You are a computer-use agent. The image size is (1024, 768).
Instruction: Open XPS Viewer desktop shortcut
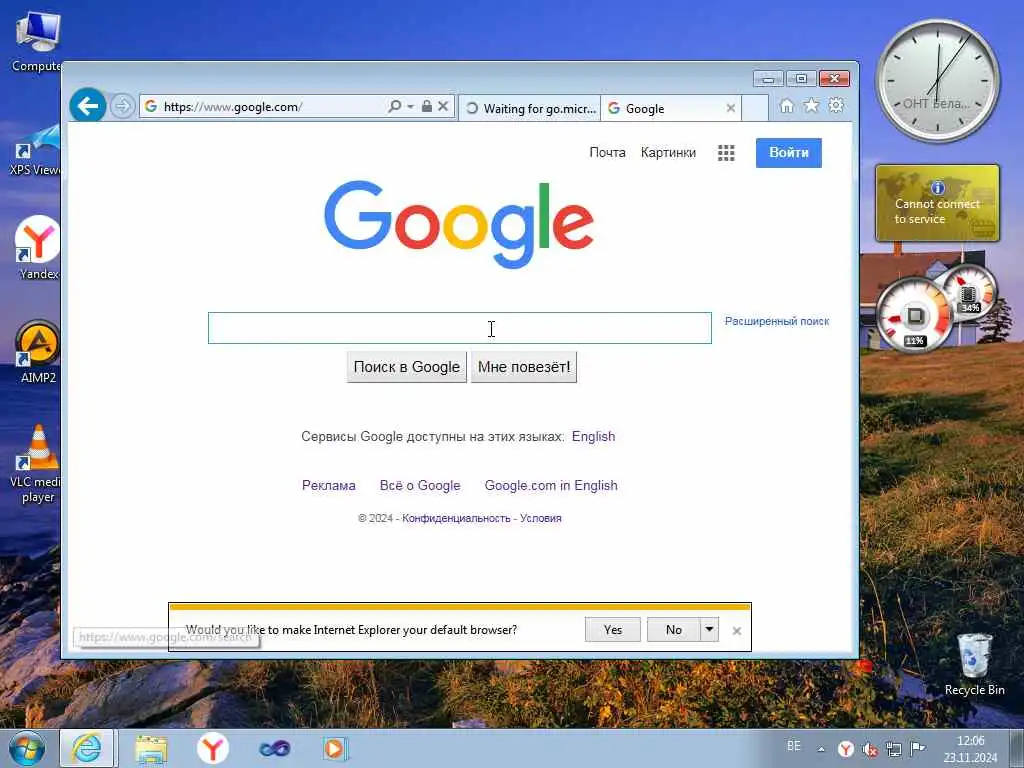[35, 150]
